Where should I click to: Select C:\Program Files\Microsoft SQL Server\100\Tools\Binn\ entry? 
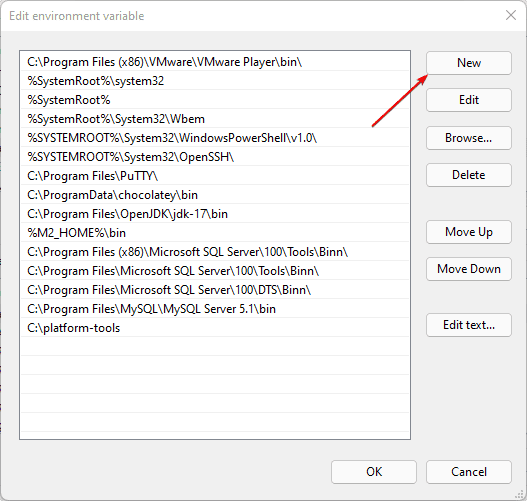[x=215, y=270]
